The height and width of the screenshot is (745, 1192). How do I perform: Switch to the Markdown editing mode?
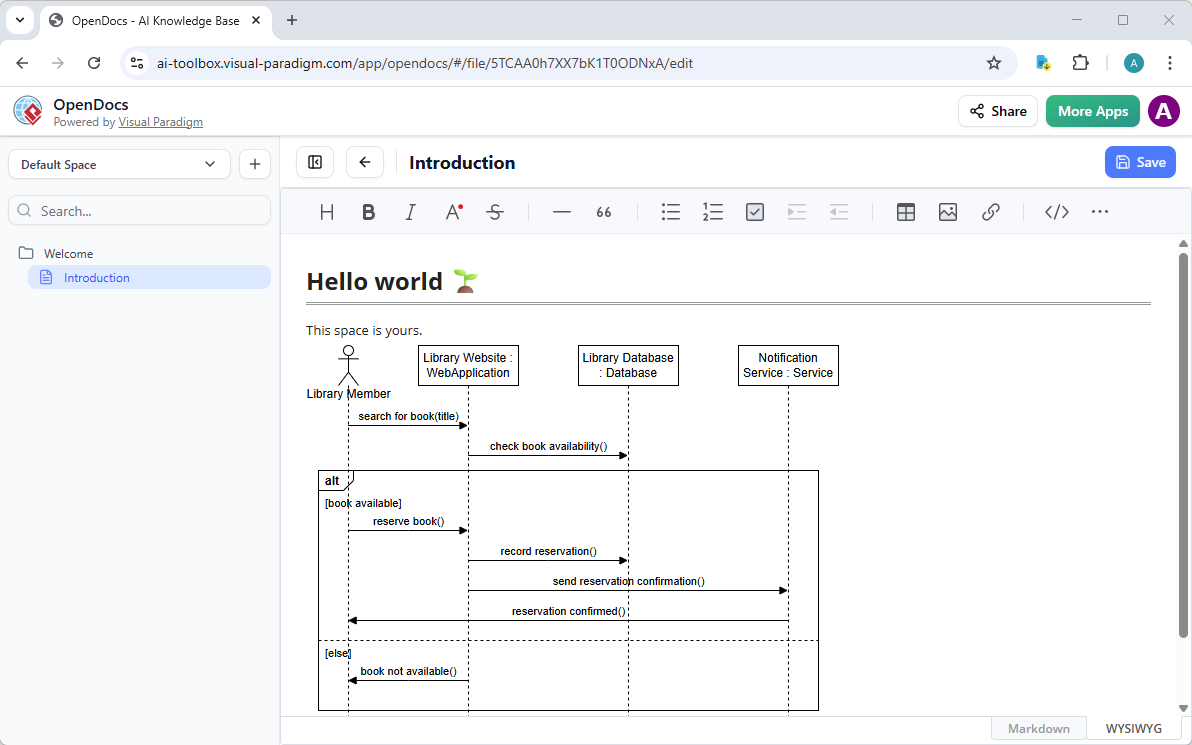(x=1038, y=727)
